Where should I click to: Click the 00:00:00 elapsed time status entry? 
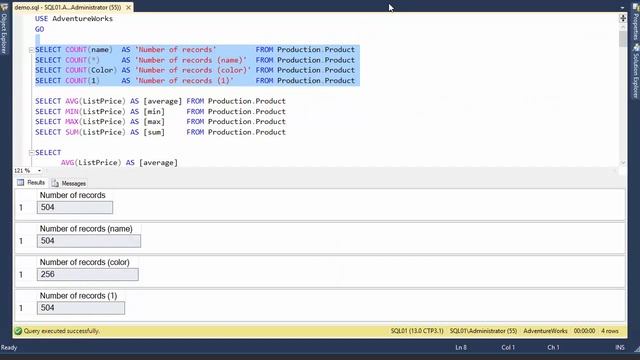[584, 331]
